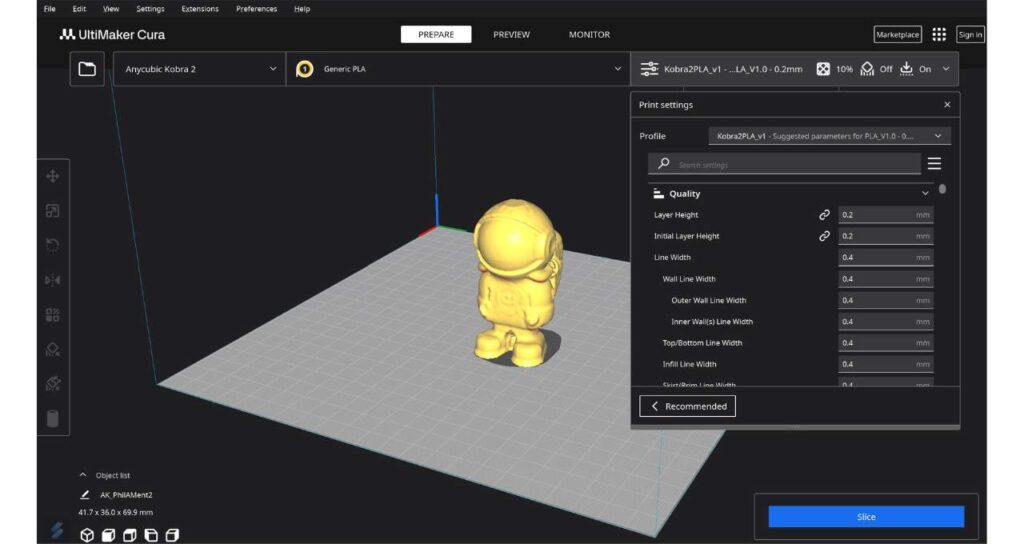Click the Infill Line Width value field
Screen dimensions: 1024x544
[886, 364]
